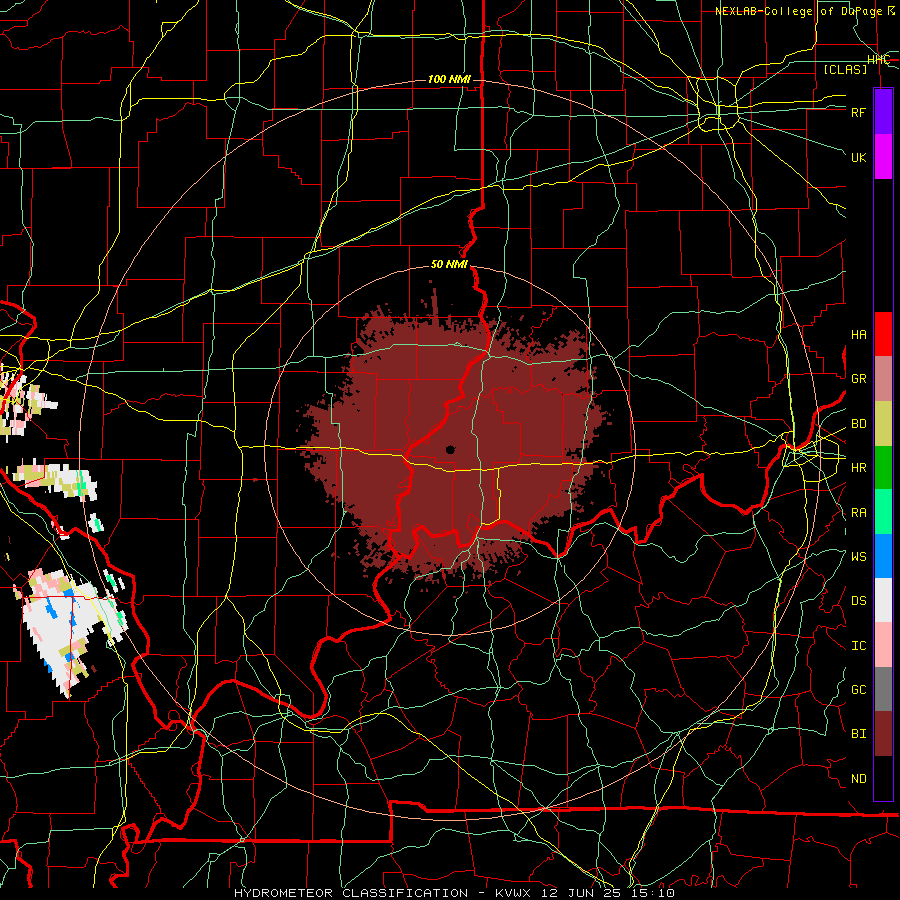Viewport: 900px width, 900px height.
Task: Click the RF purple legend swatch
Action: pos(883,112)
